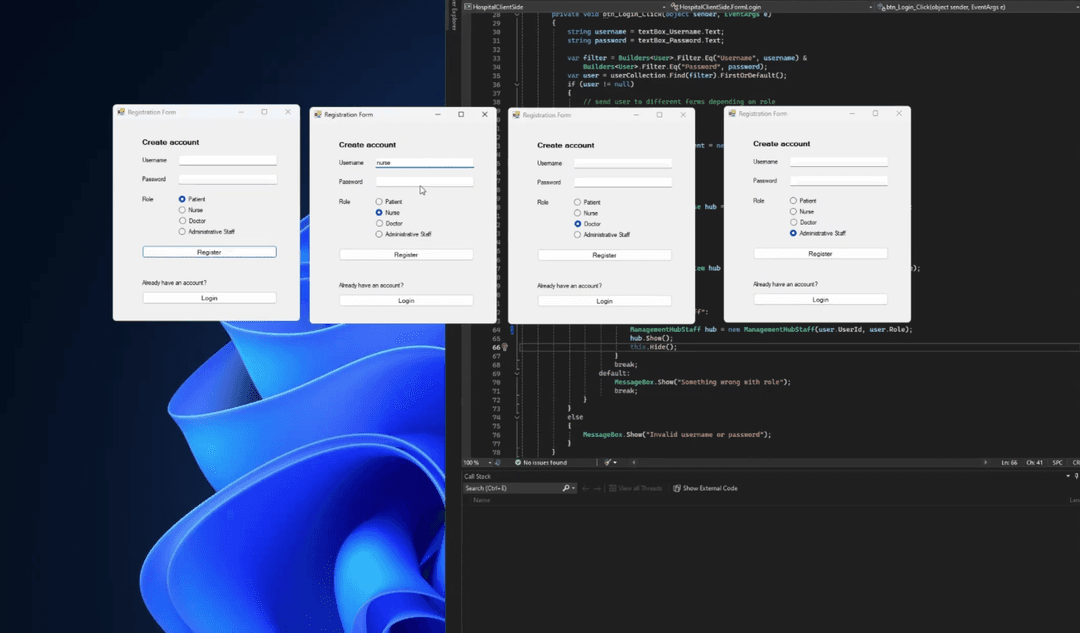Image resolution: width=1080 pixels, height=633 pixels.
Task: Click the Show External Code icon
Action: click(x=677, y=488)
